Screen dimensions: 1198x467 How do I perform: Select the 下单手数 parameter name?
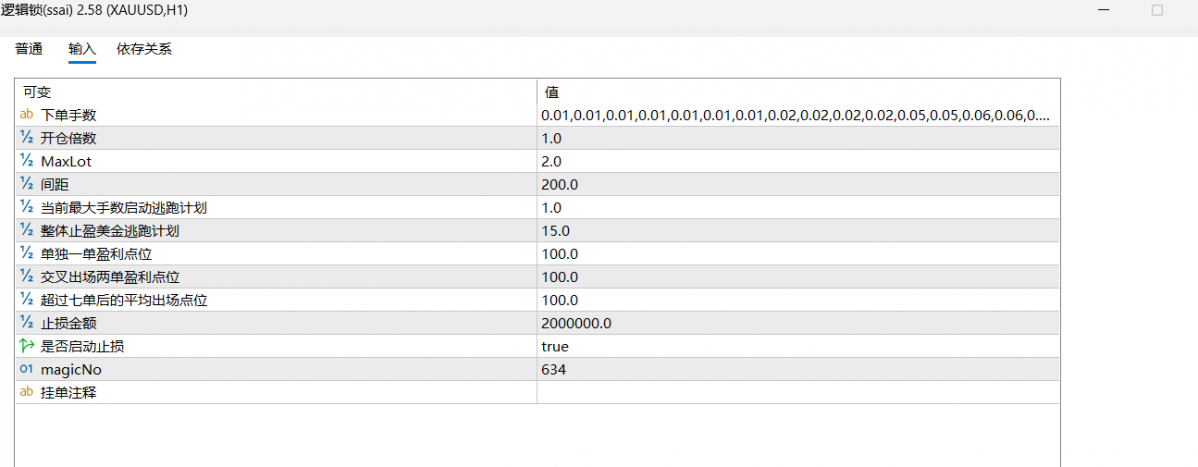(x=68, y=115)
